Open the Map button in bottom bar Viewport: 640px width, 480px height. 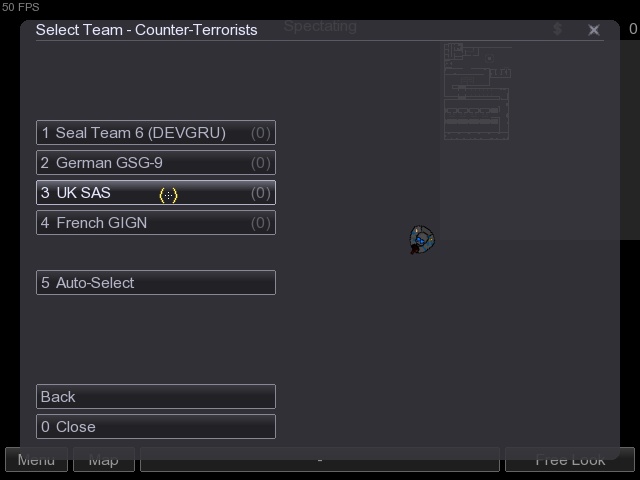pos(104,460)
